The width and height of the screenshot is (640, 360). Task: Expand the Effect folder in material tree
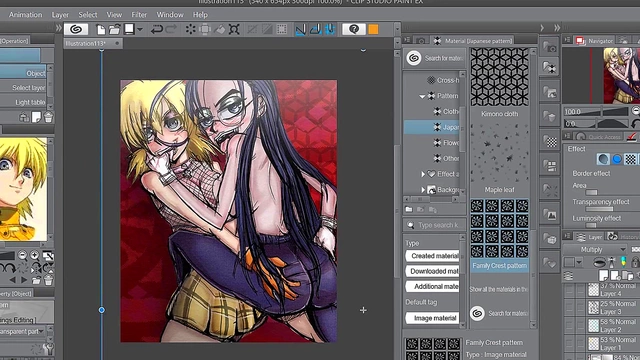pyautogui.click(x=423, y=174)
